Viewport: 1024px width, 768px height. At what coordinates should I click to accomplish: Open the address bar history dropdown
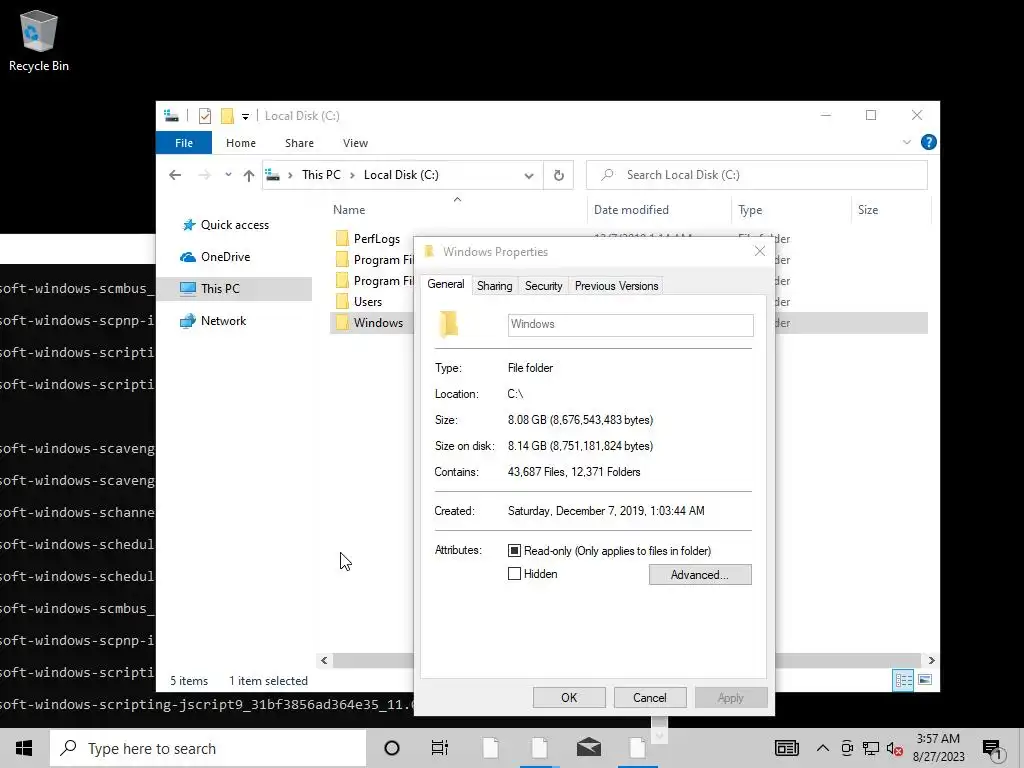(x=529, y=176)
